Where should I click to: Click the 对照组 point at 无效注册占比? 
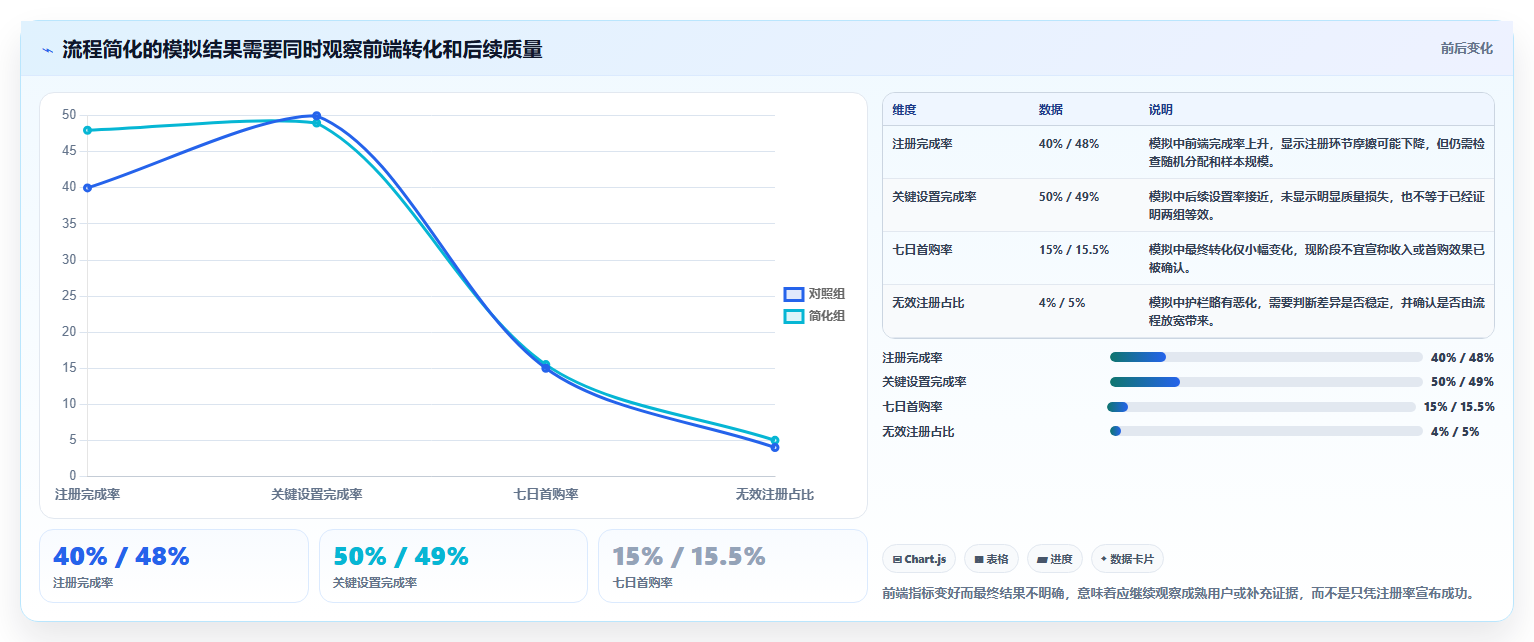775,447
